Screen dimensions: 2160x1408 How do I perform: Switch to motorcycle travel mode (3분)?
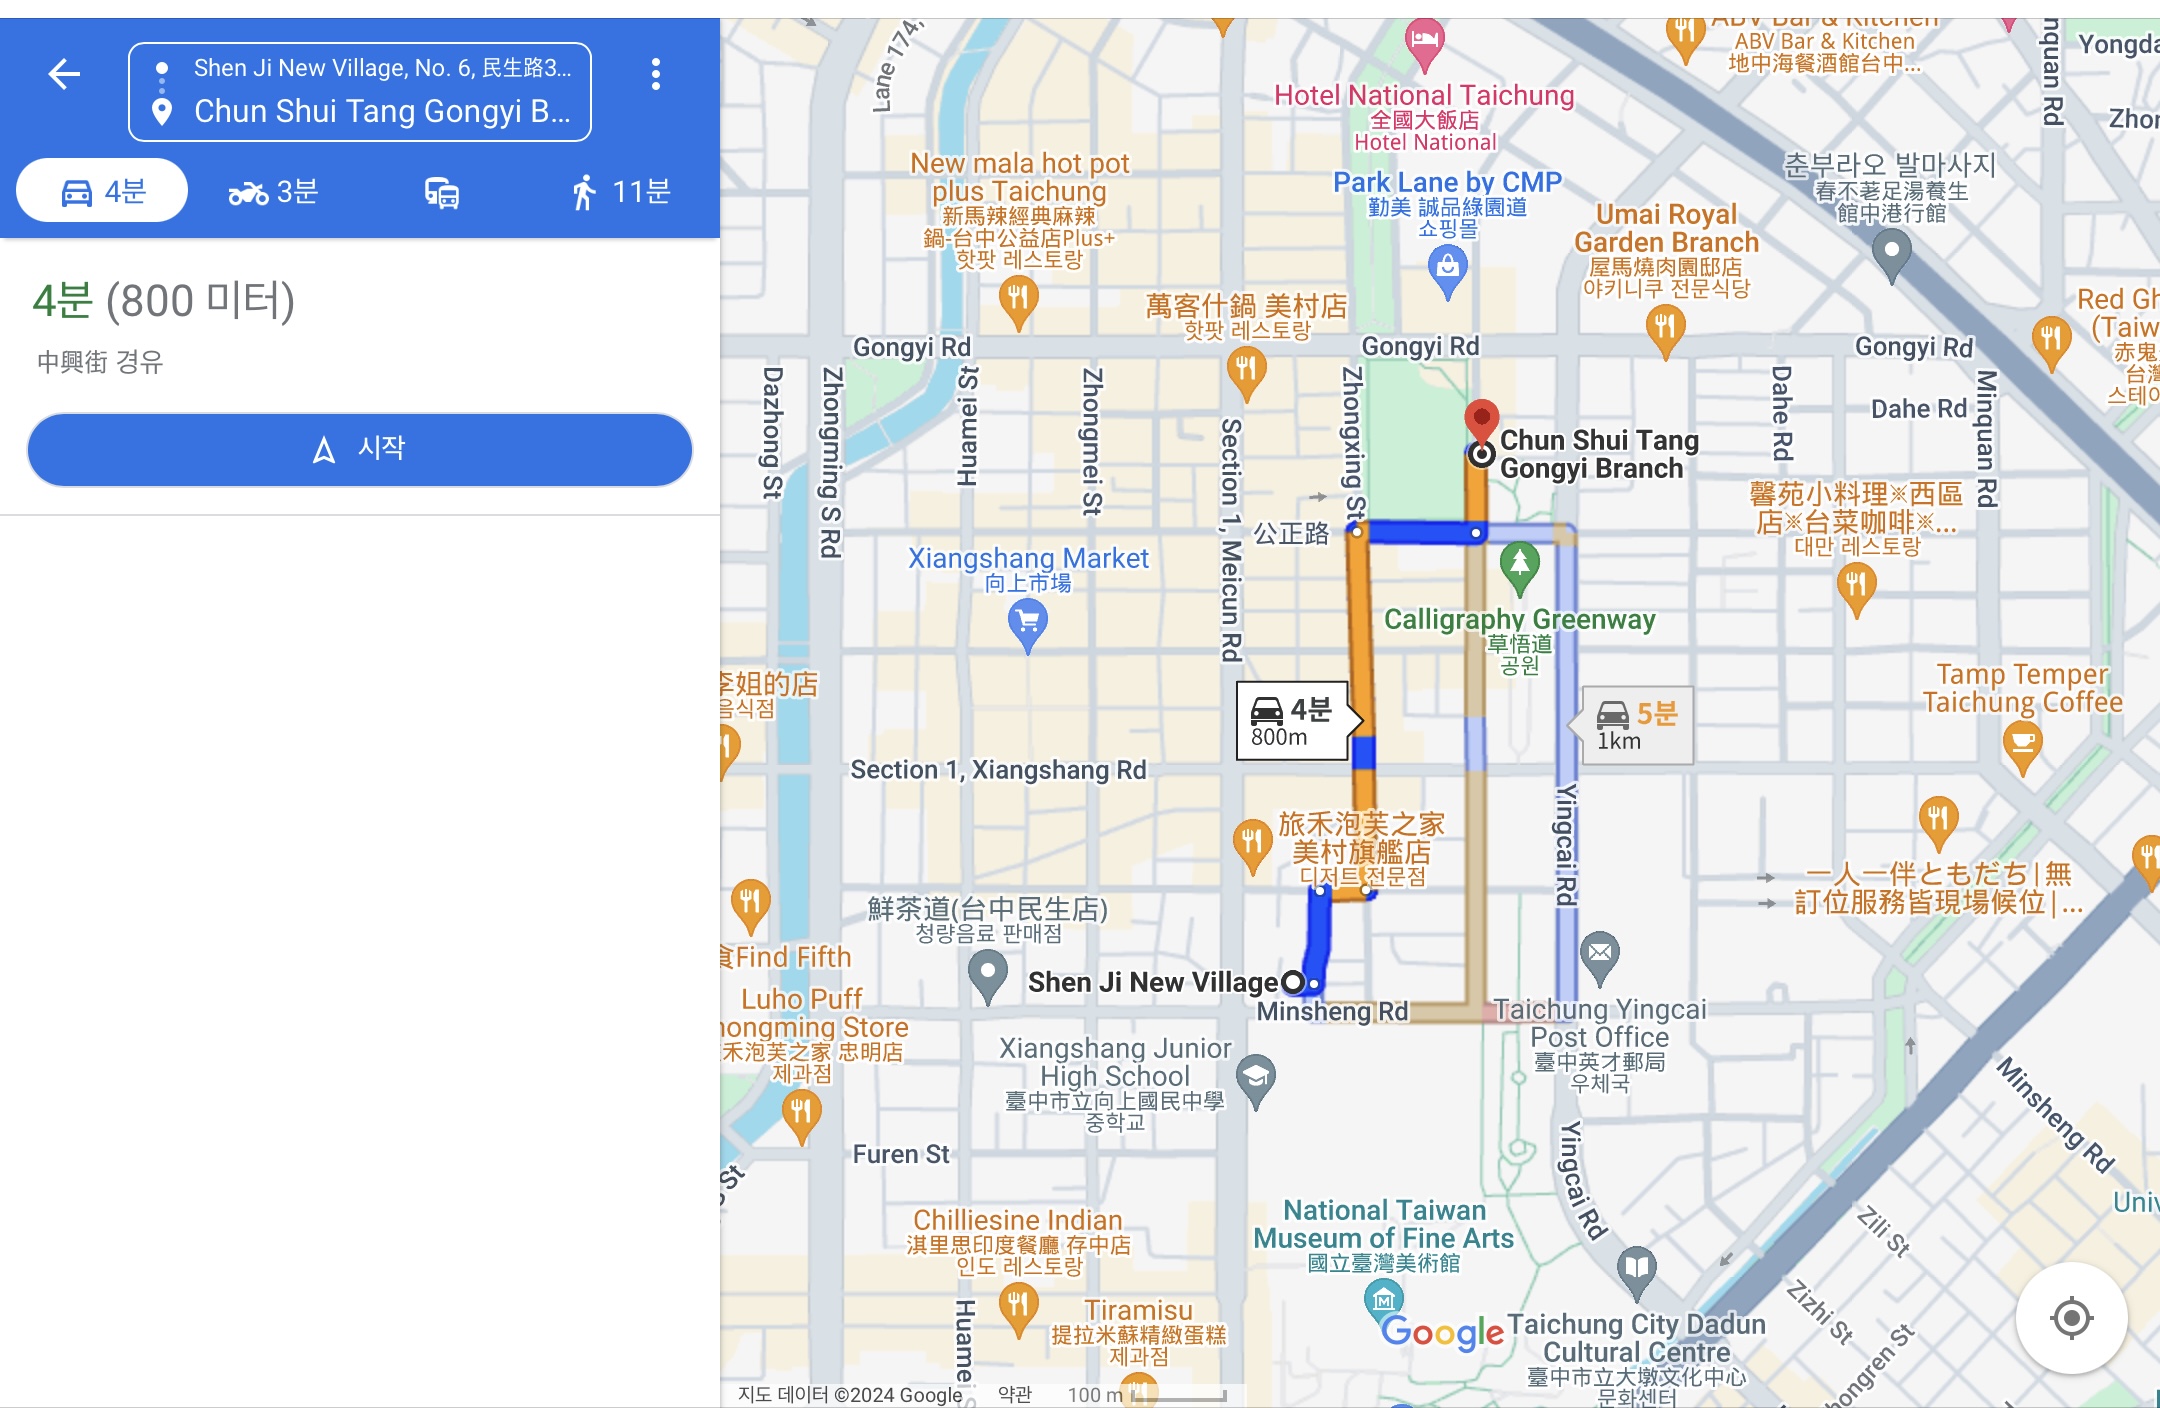[273, 191]
